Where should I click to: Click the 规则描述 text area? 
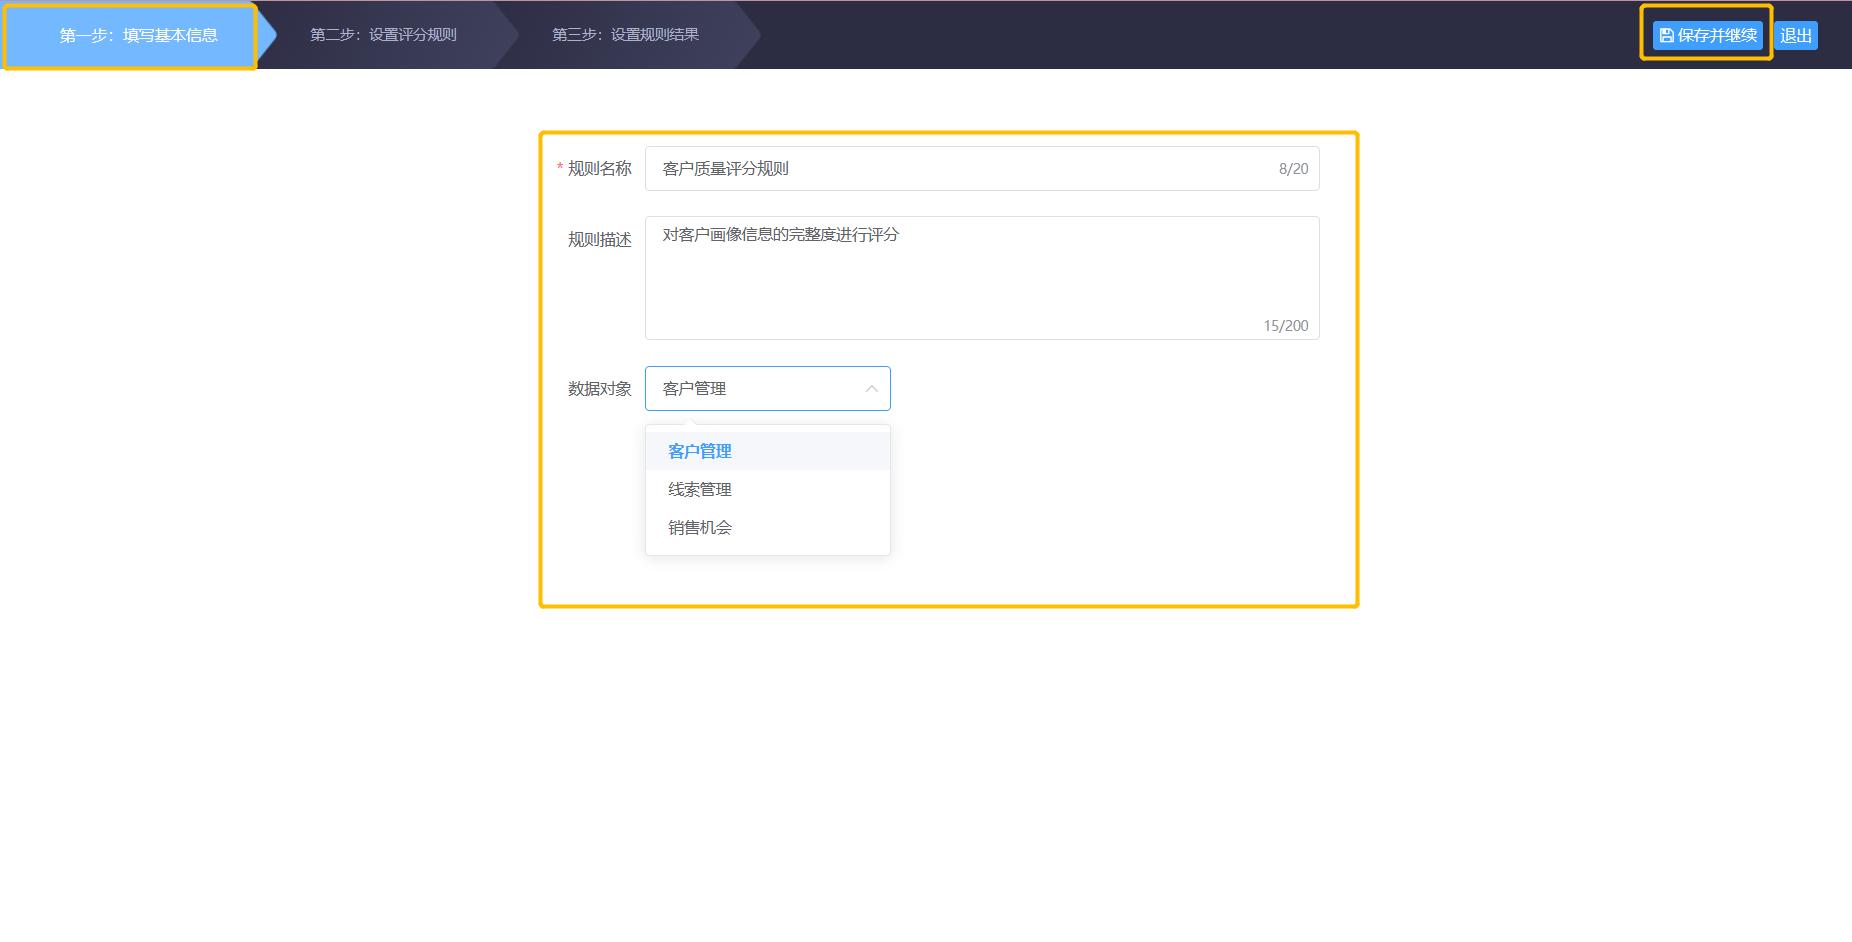(x=982, y=278)
